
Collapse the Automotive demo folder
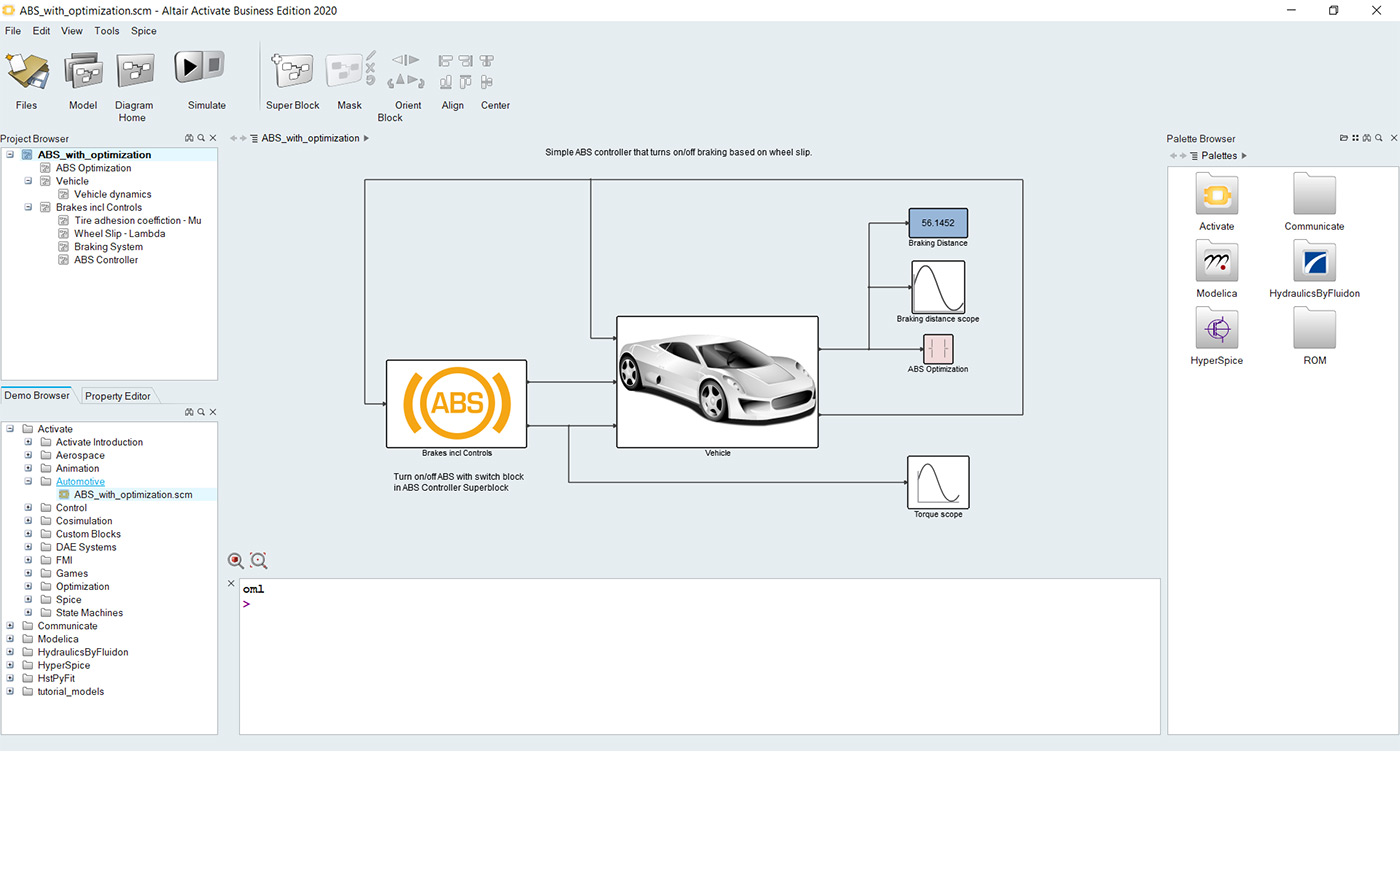click(28, 481)
